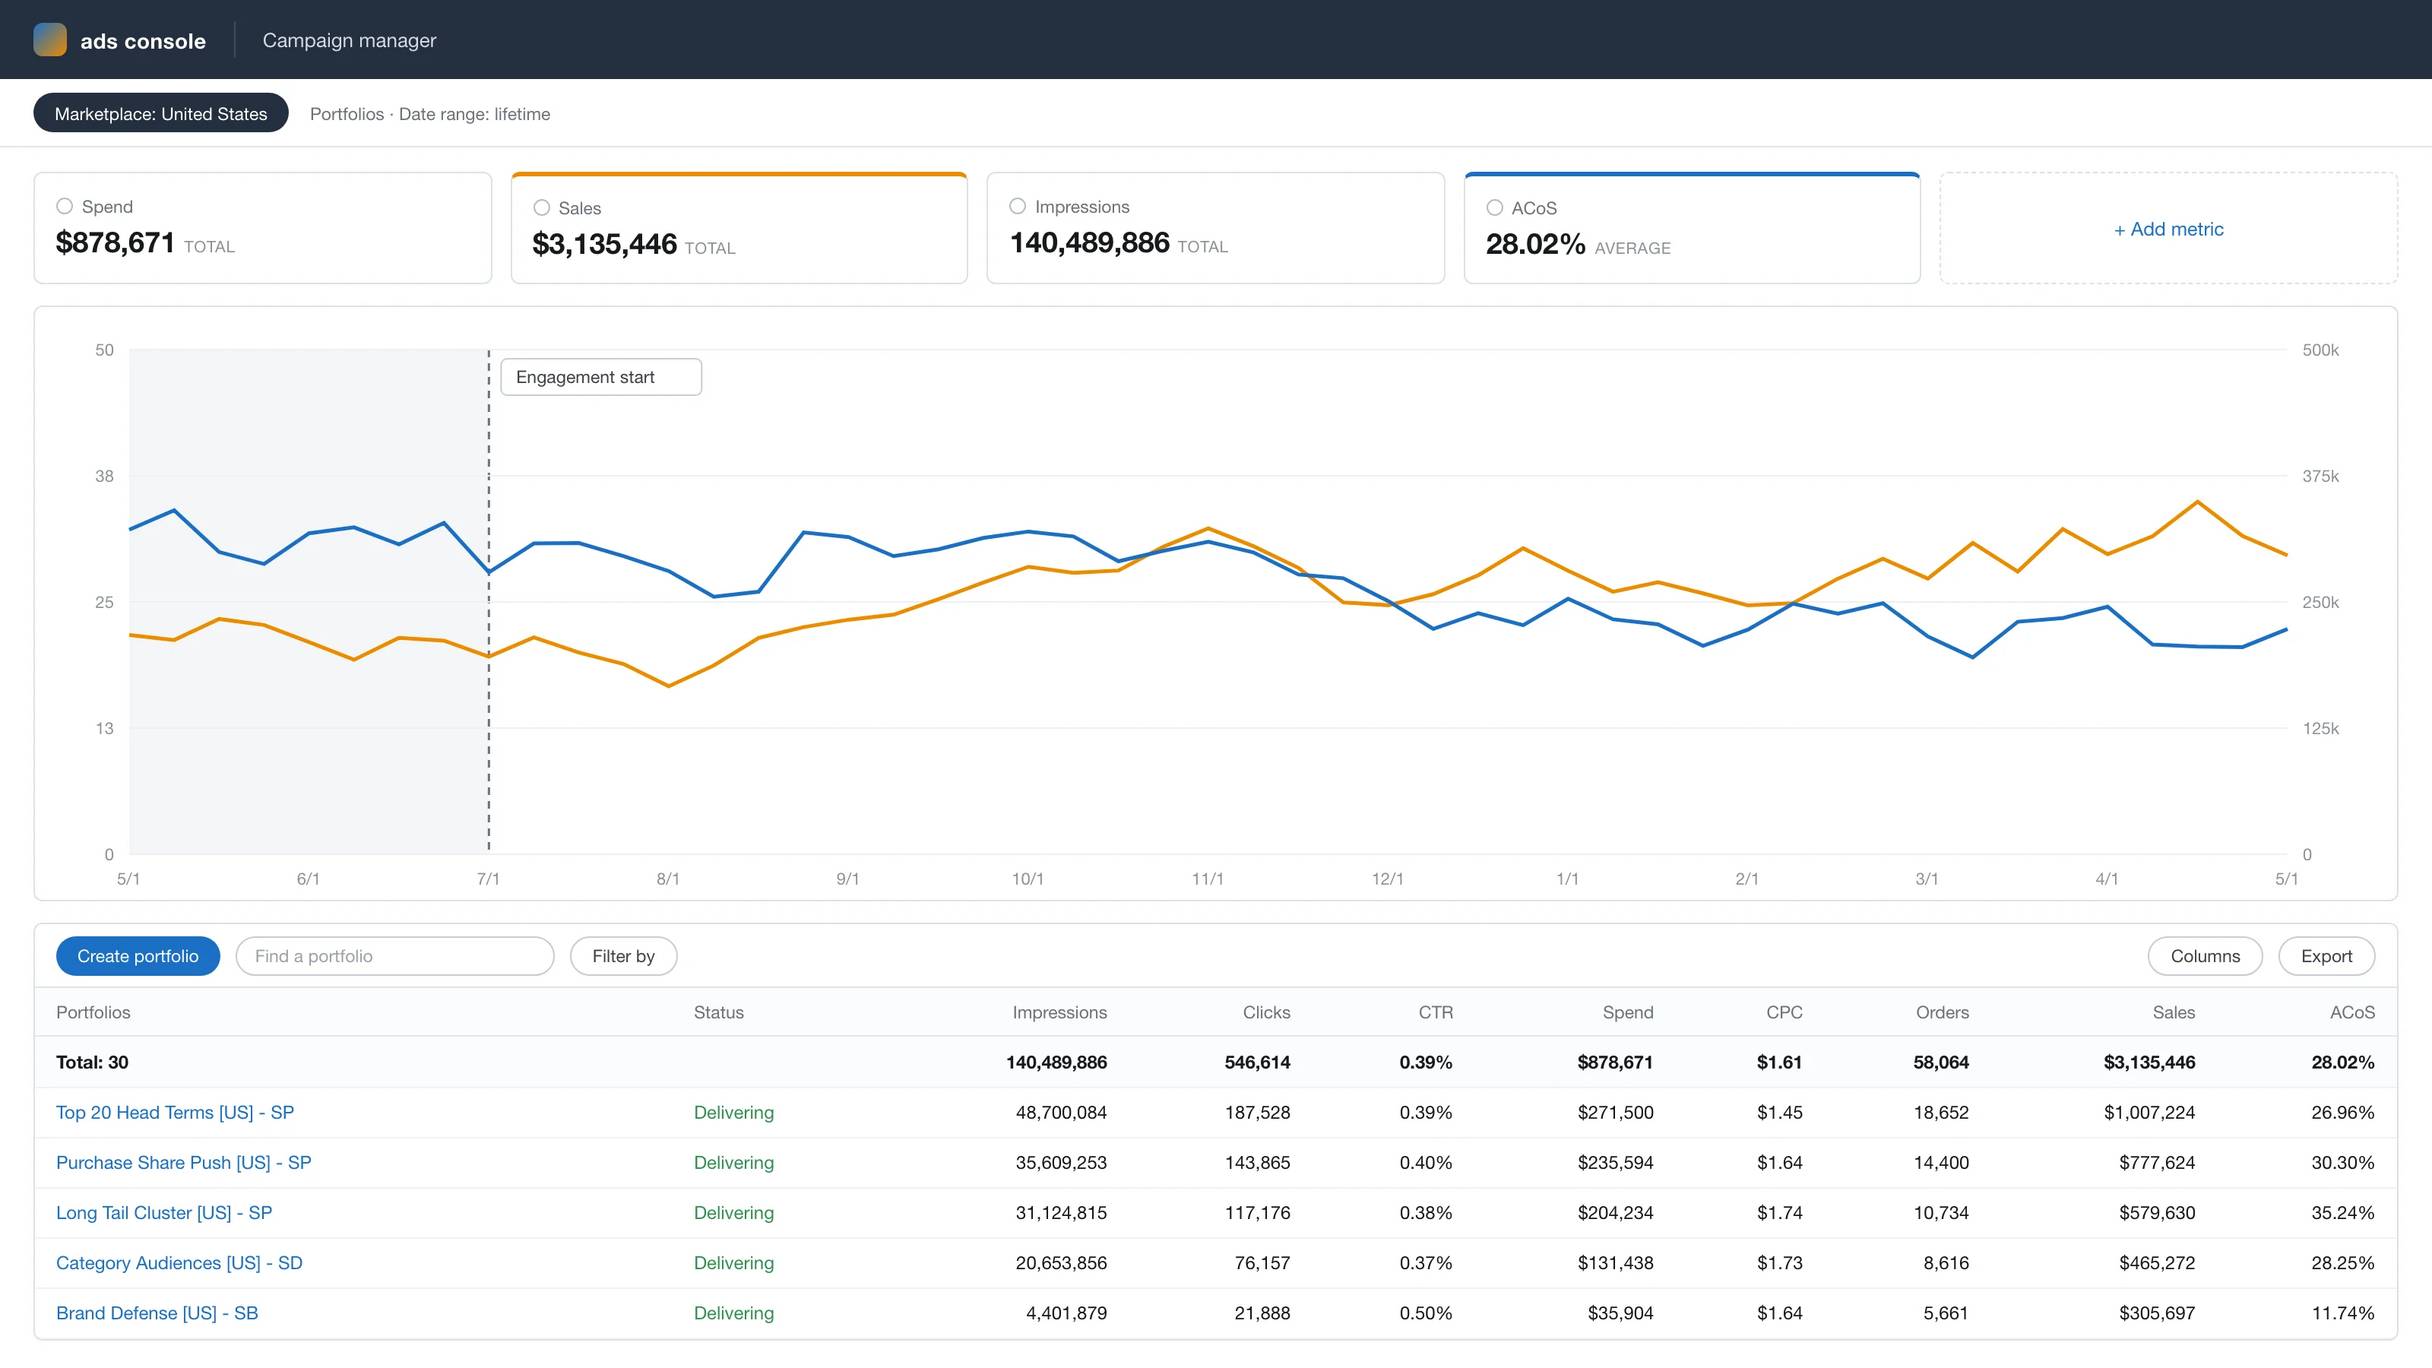
Task: Click the ACoS average value 28.02% card
Action: (1535, 243)
